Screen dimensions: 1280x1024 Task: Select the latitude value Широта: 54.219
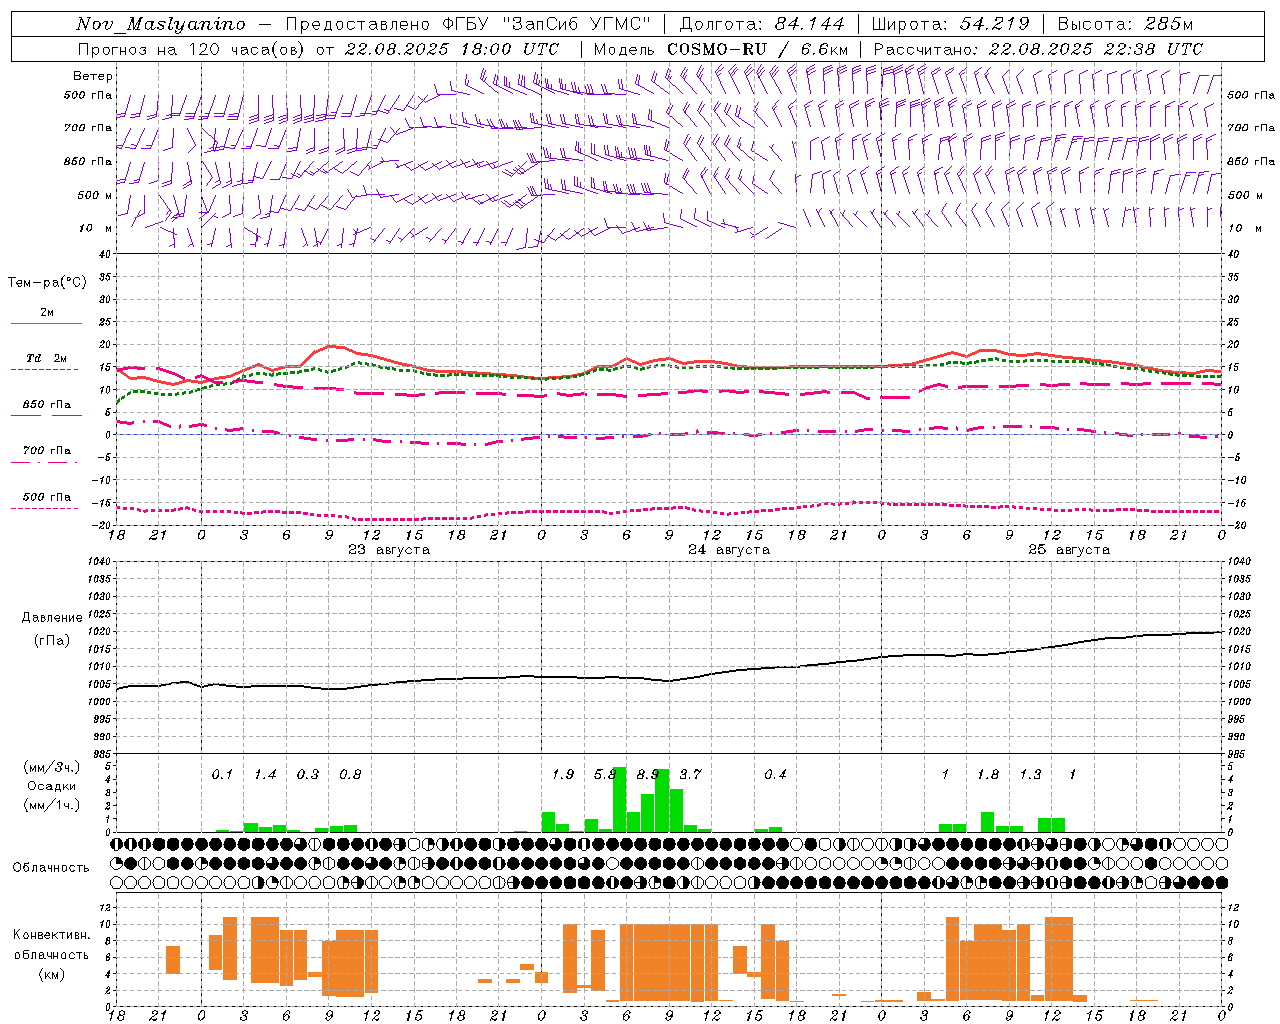point(951,24)
